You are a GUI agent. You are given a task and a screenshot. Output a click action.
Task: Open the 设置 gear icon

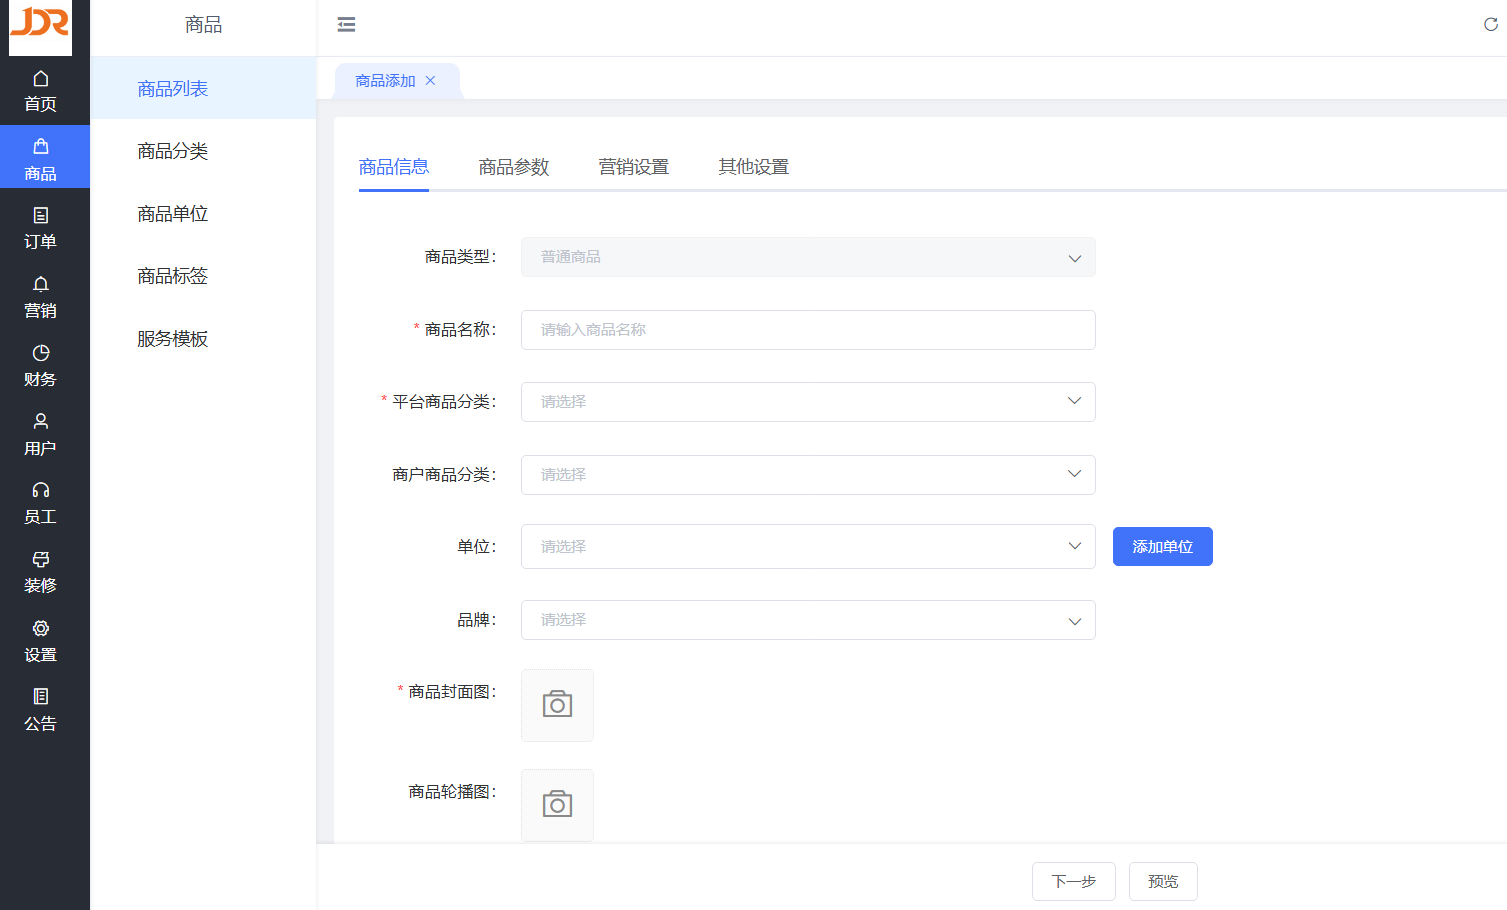click(41, 628)
